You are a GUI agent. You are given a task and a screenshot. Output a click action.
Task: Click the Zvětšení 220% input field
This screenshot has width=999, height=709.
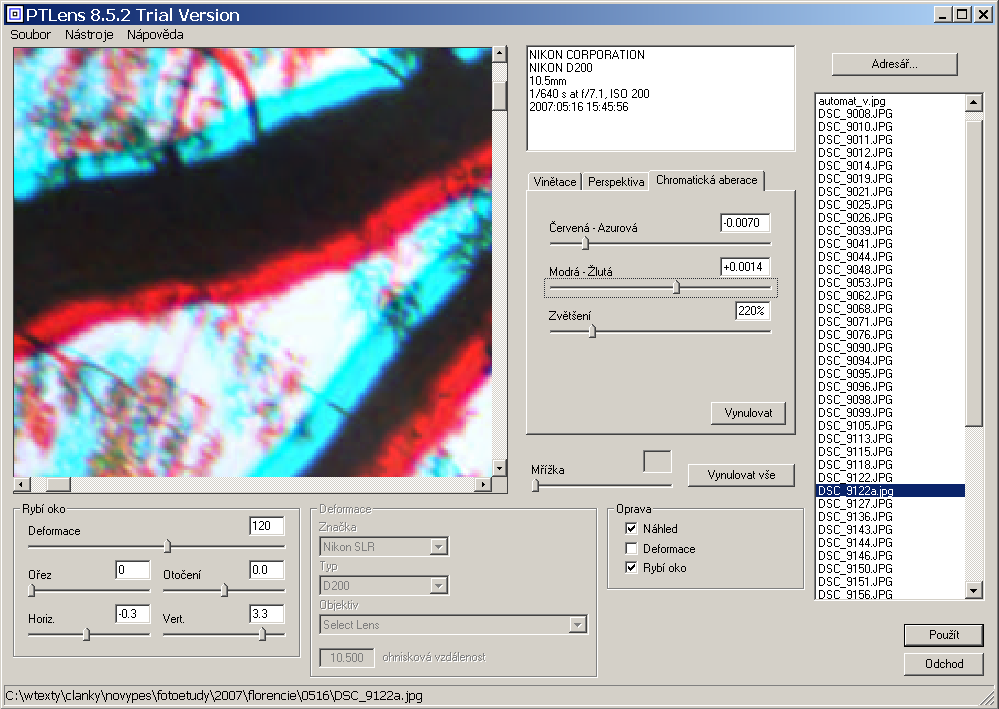pyautogui.click(x=753, y=311)
